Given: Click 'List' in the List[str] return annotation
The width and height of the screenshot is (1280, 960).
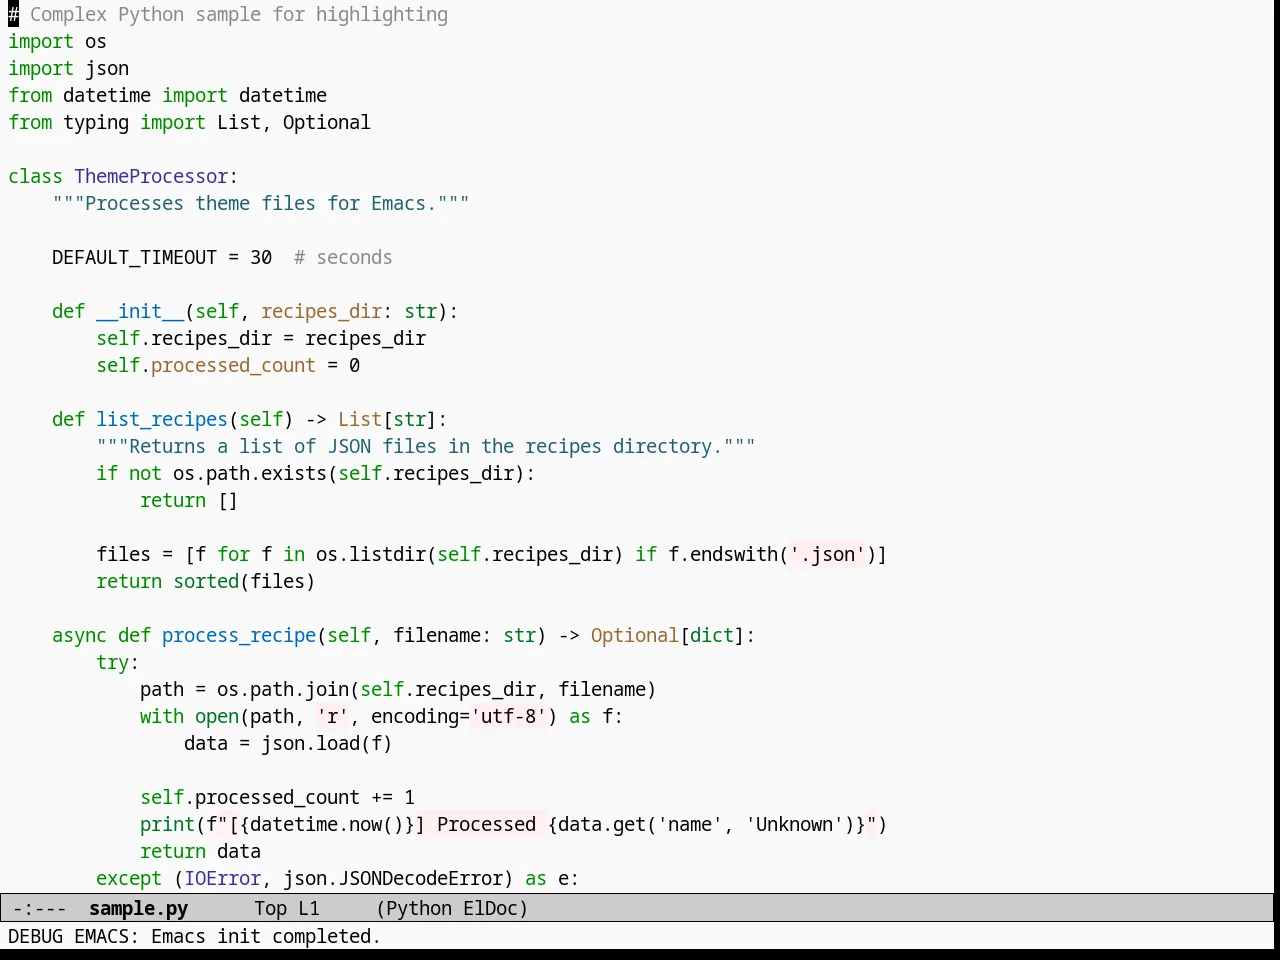Looking at the screenshot, I should pos(360,419).
